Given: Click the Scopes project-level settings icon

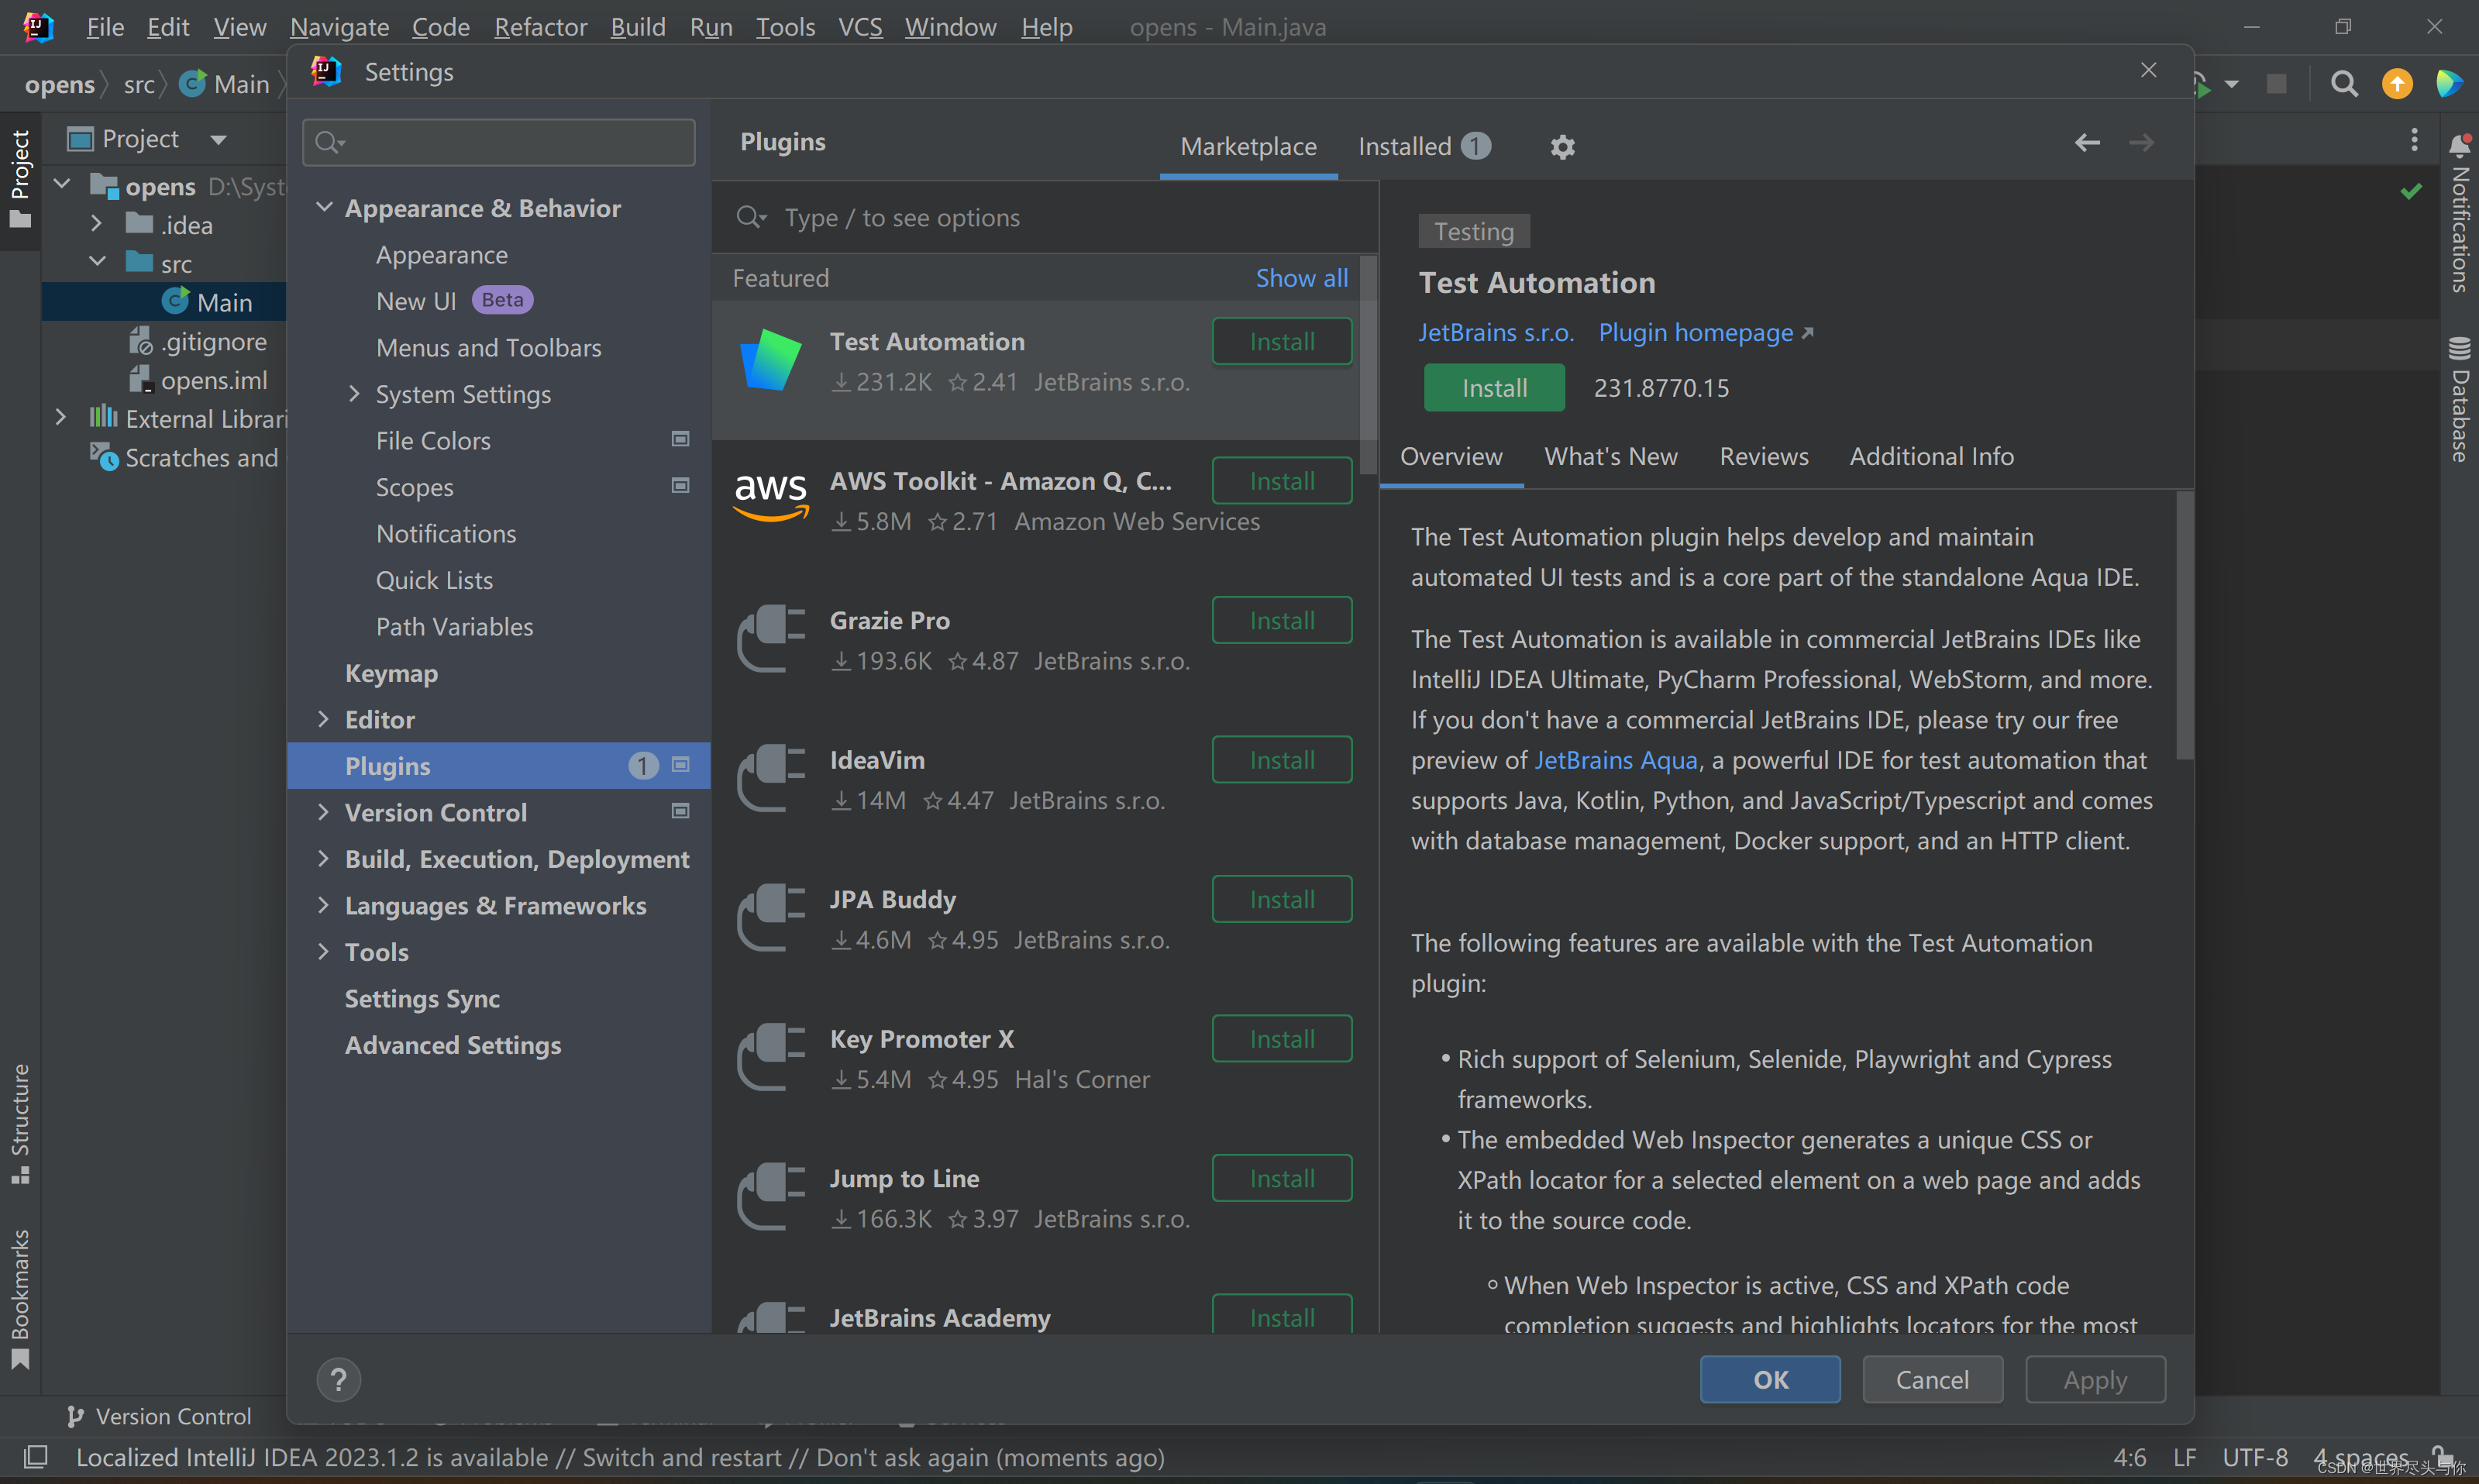Looking at the screenshot, I should tap(680, 486).
